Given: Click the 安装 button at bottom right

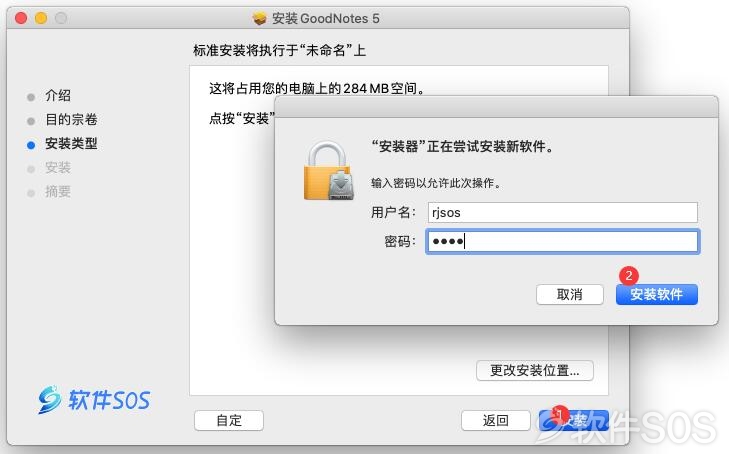Looking at the screenshot, I should coord(574,420).
